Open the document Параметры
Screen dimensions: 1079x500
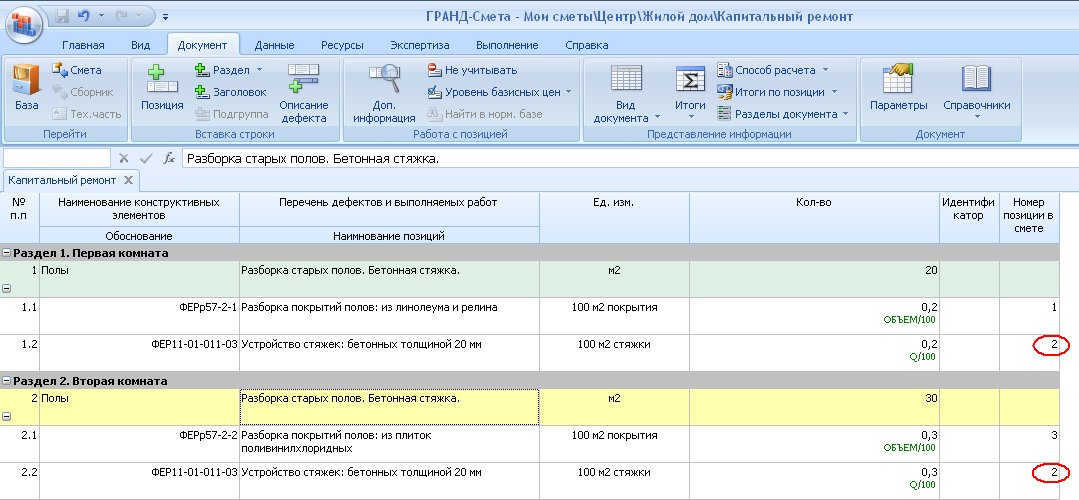899,88
